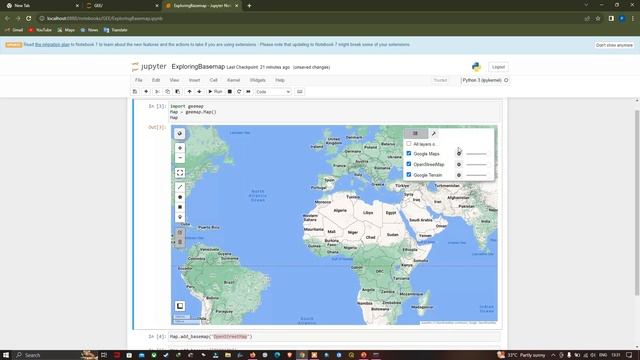Viewport: 640px width, 360px height.
Task: Open Google Terrain layer settings gear
Action: click(x=459, y=175)
